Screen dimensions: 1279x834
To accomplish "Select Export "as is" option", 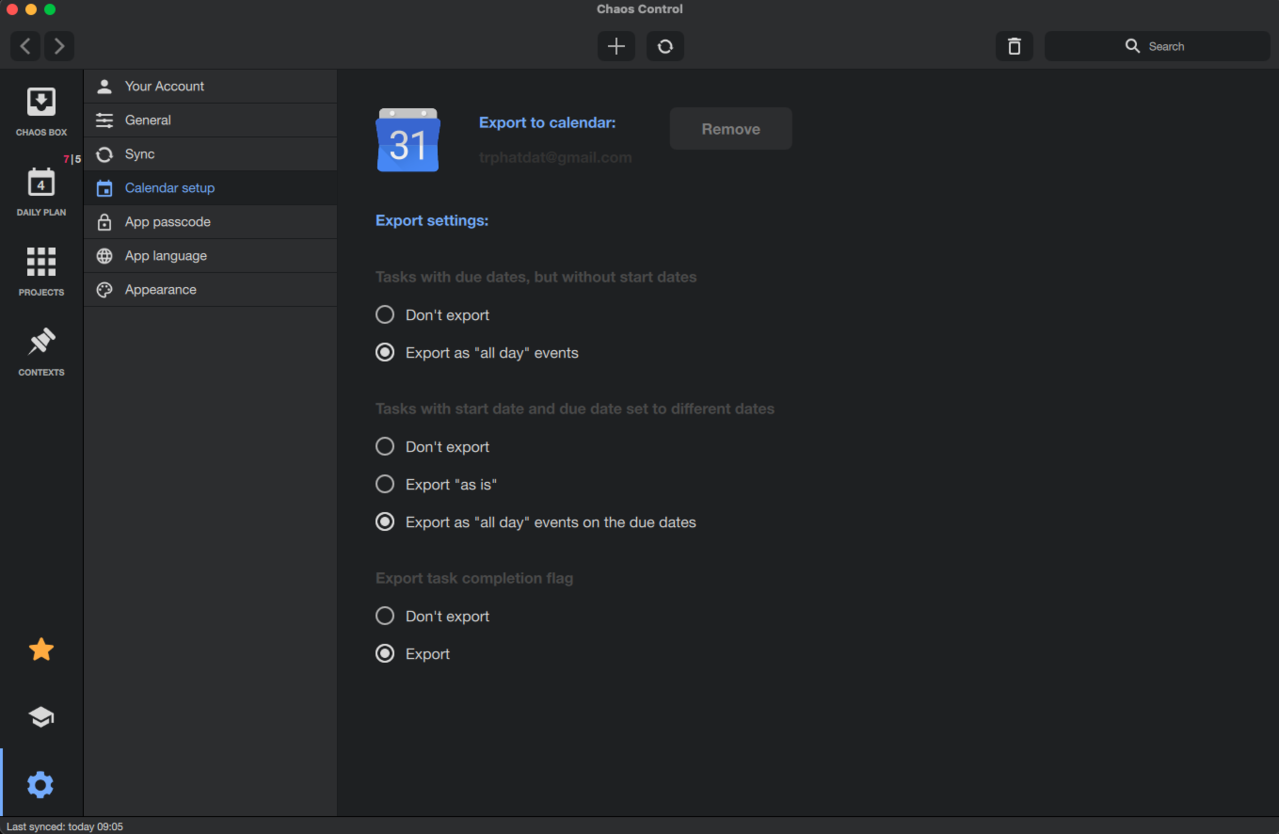I will point(385,485).
